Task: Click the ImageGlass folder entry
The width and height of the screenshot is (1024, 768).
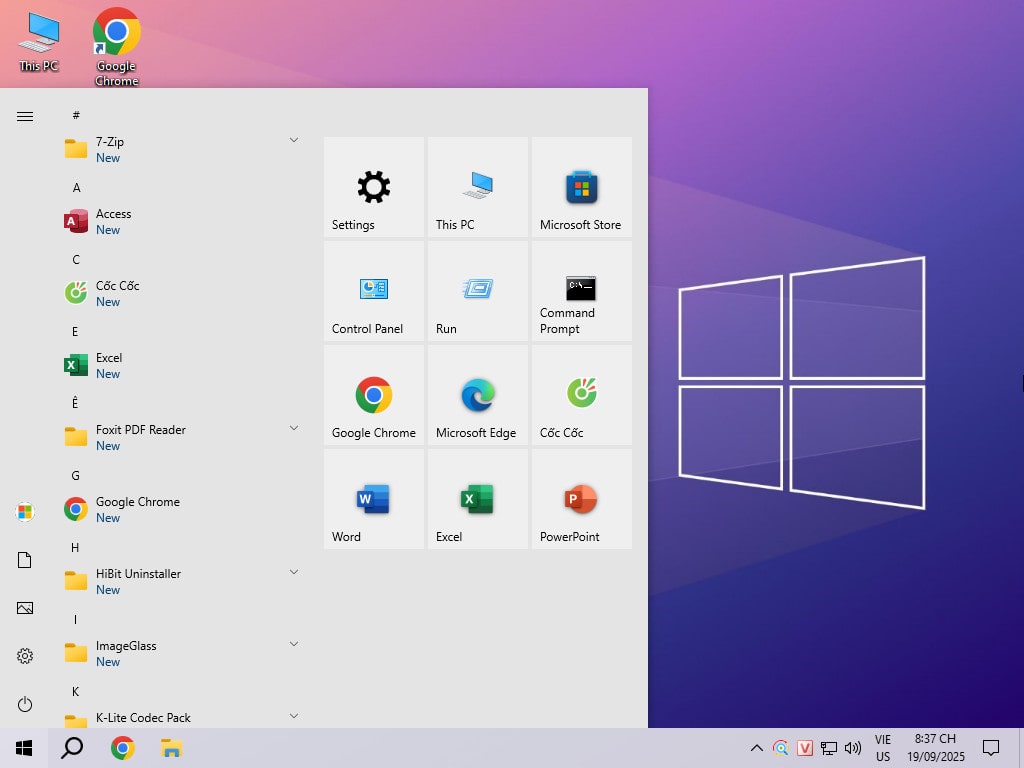Action: [182, 653]
